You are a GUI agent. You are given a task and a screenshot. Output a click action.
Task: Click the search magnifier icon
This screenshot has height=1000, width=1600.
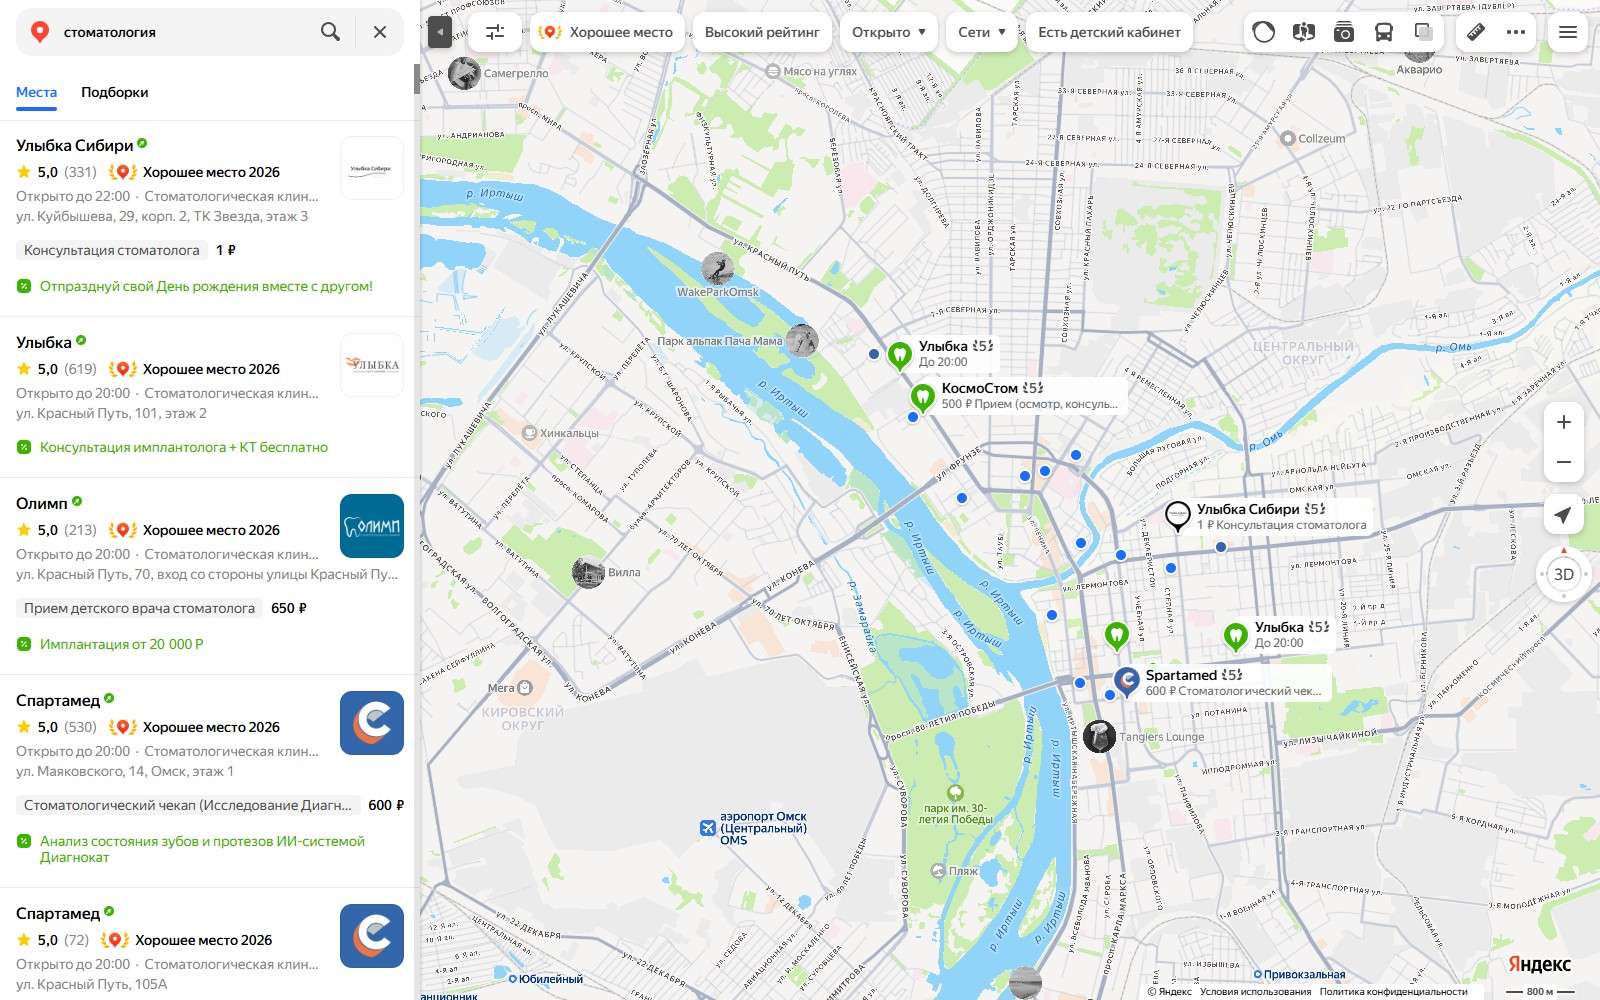point(330,32)
